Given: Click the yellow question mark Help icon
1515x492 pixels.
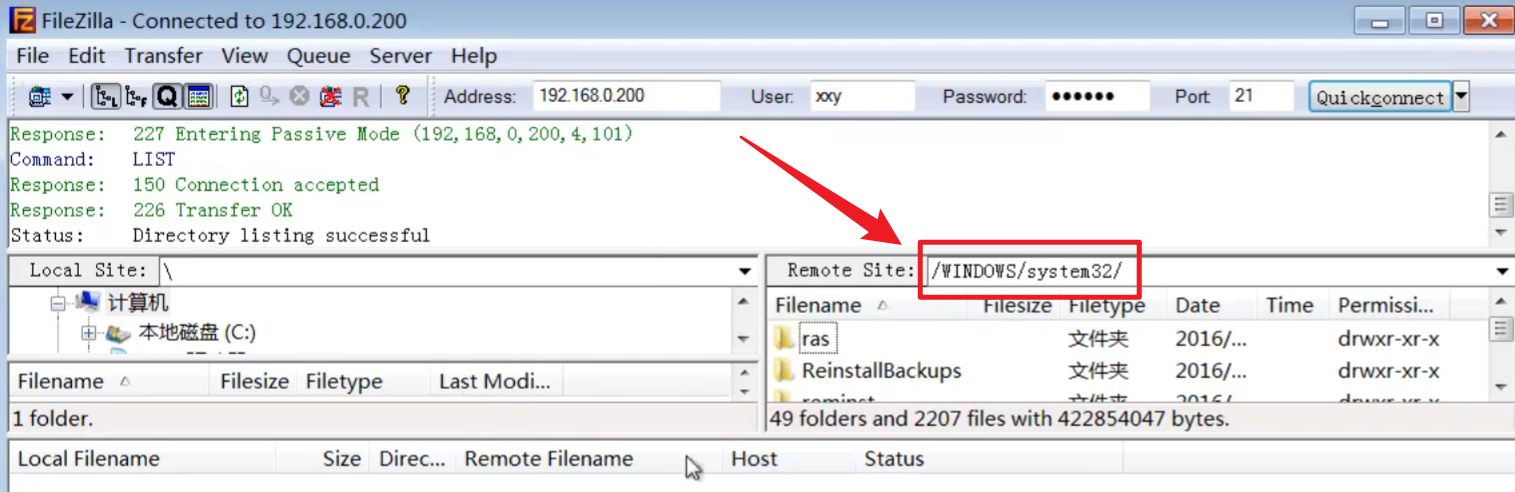Looking at the screenshot, I should tap(402, 96).
